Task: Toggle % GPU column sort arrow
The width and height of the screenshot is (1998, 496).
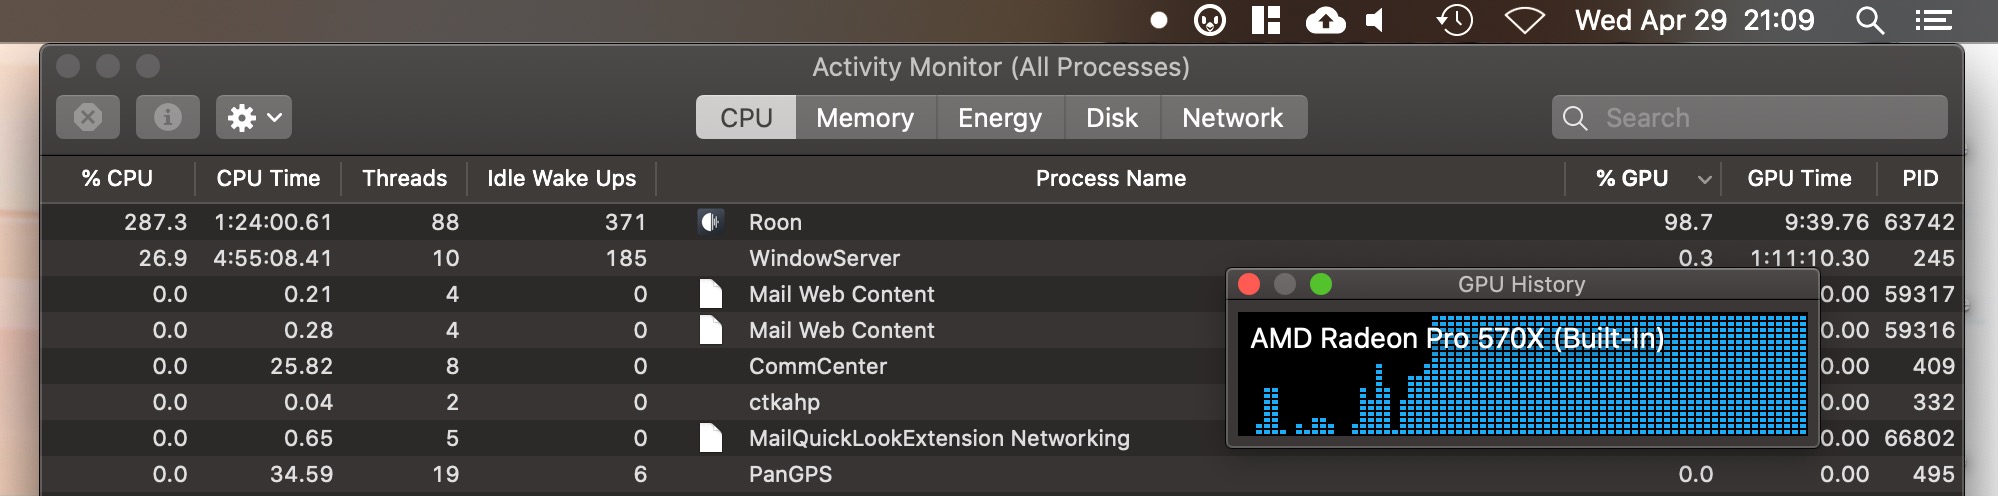Action: 1705,180
